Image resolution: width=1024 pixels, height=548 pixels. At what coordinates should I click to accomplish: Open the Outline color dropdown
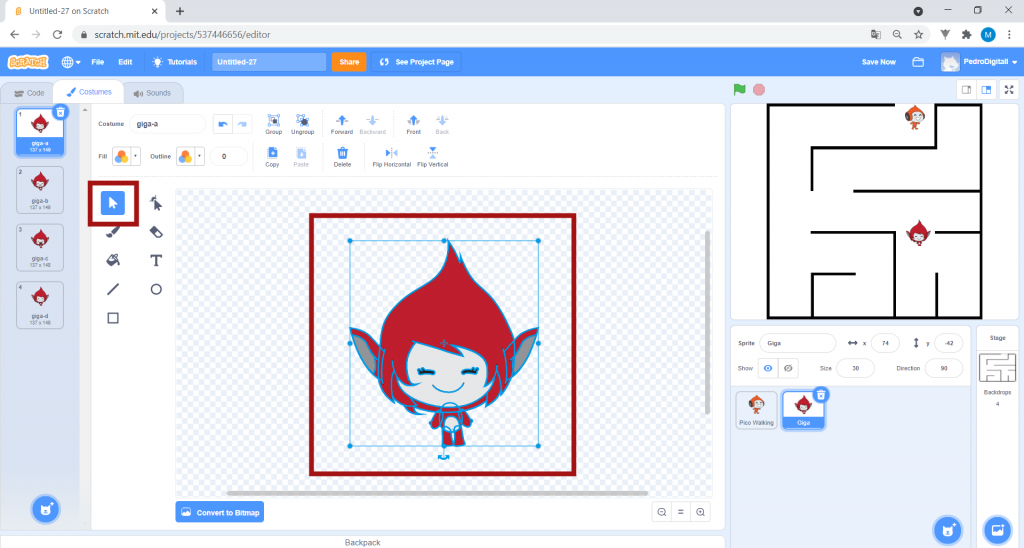tap(190, 156)
